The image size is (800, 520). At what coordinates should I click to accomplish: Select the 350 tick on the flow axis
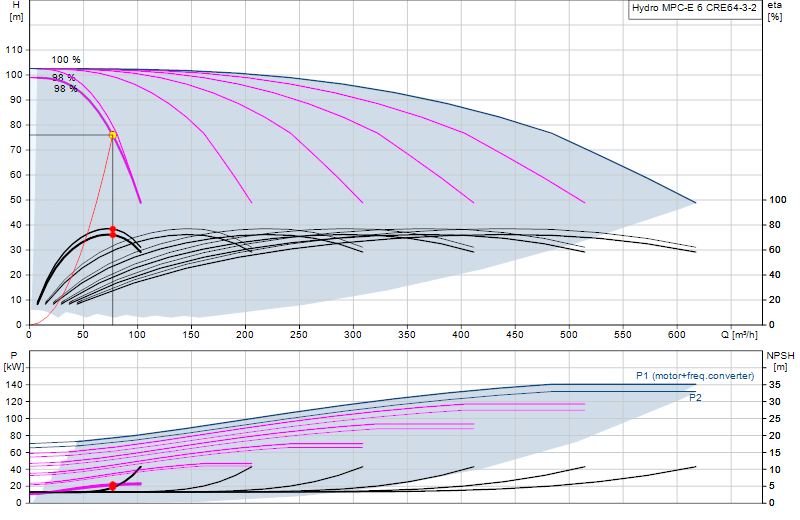pyautogui.click(x=407, y=335)
